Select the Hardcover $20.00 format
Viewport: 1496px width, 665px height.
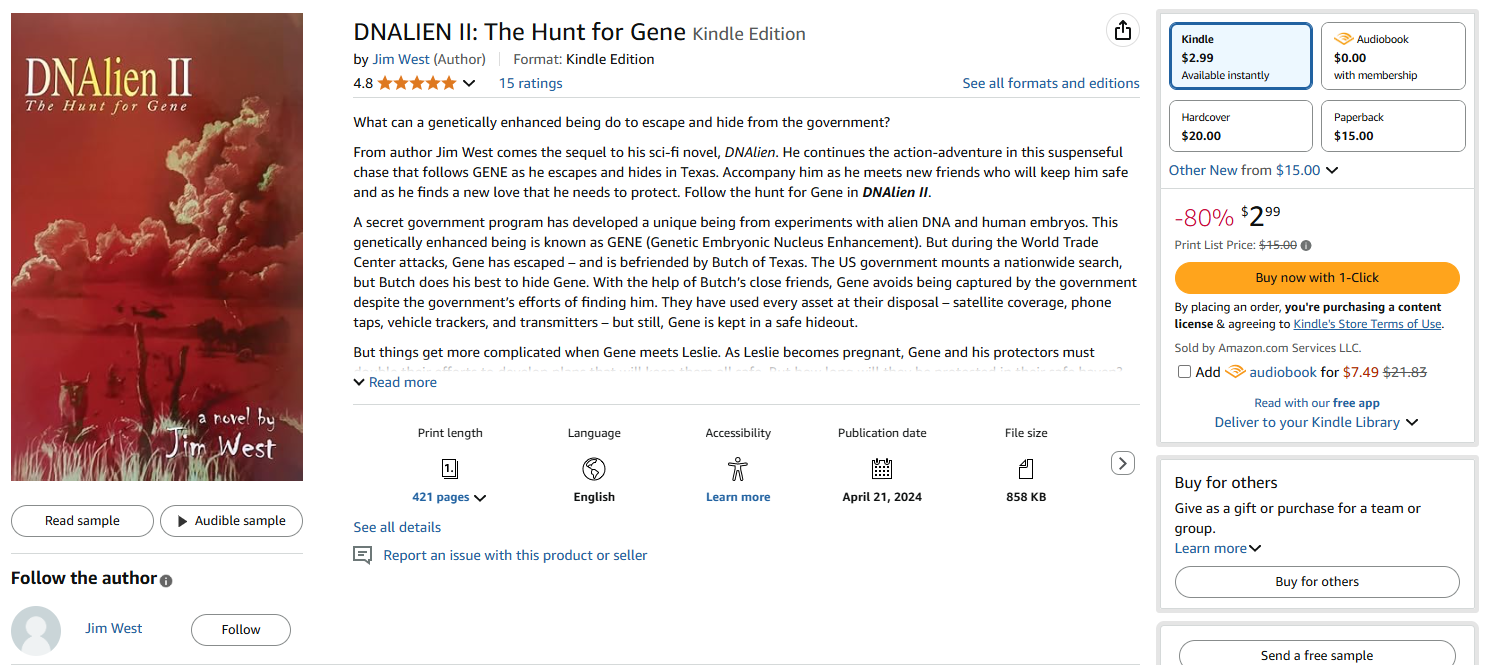point(1240,126)
